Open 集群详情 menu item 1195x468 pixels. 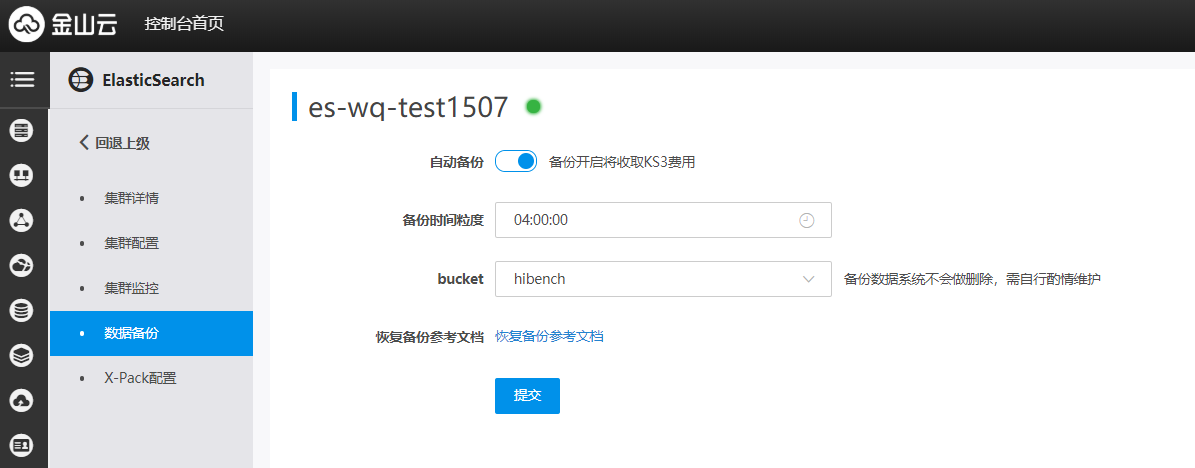[x=131, y=199]
